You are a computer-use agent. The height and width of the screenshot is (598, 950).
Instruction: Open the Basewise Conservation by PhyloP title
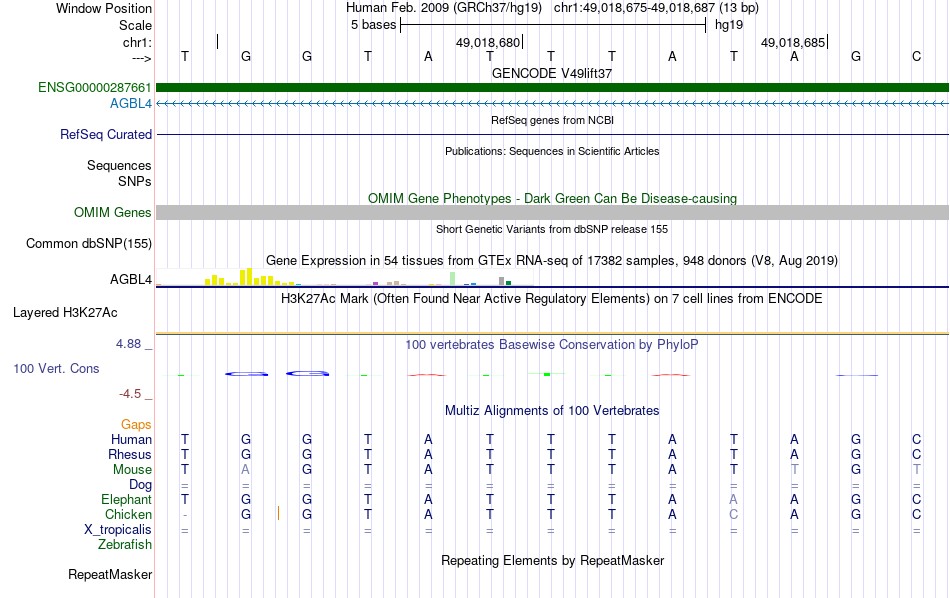pyautogui.click(x=552, y=345)
